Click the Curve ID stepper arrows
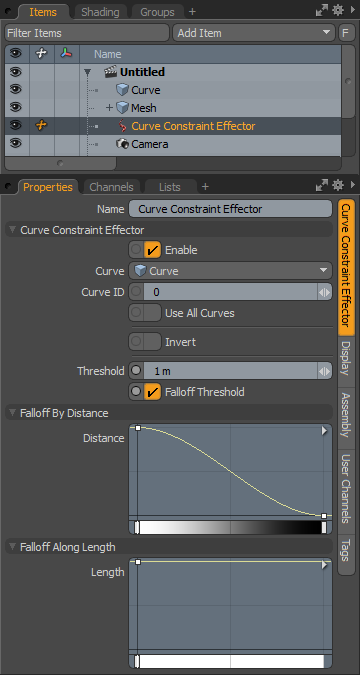Image resolution: width=360 pixels, height=675 pixels. 325,292
